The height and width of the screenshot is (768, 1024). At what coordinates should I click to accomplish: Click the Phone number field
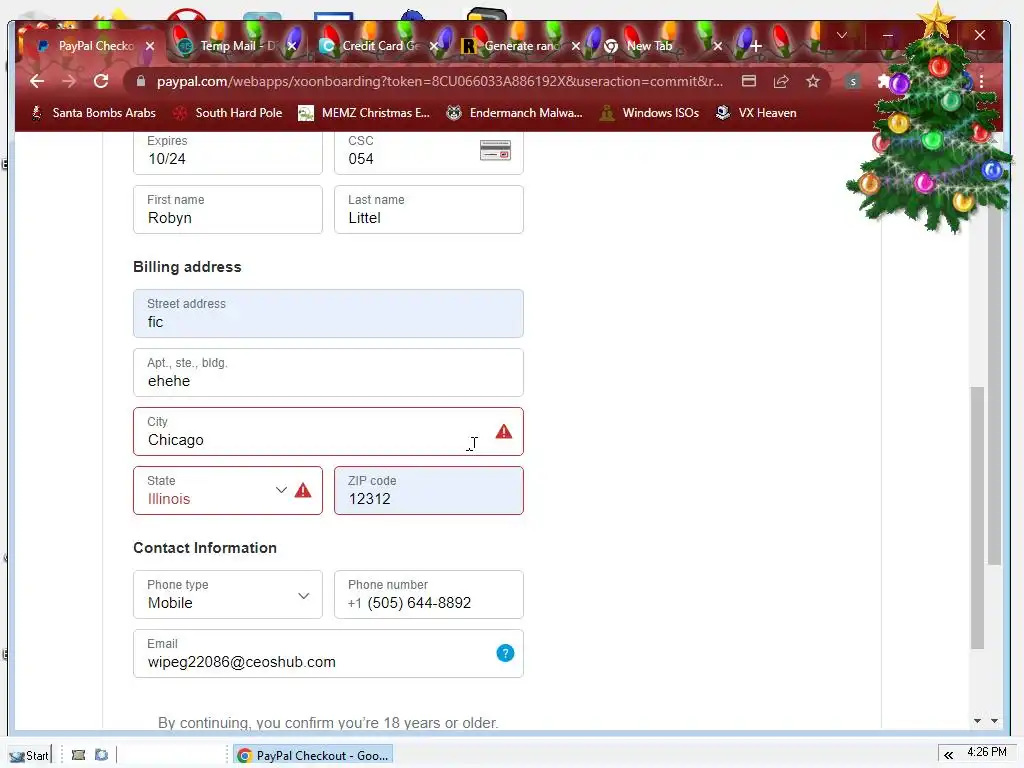(428, 595)
